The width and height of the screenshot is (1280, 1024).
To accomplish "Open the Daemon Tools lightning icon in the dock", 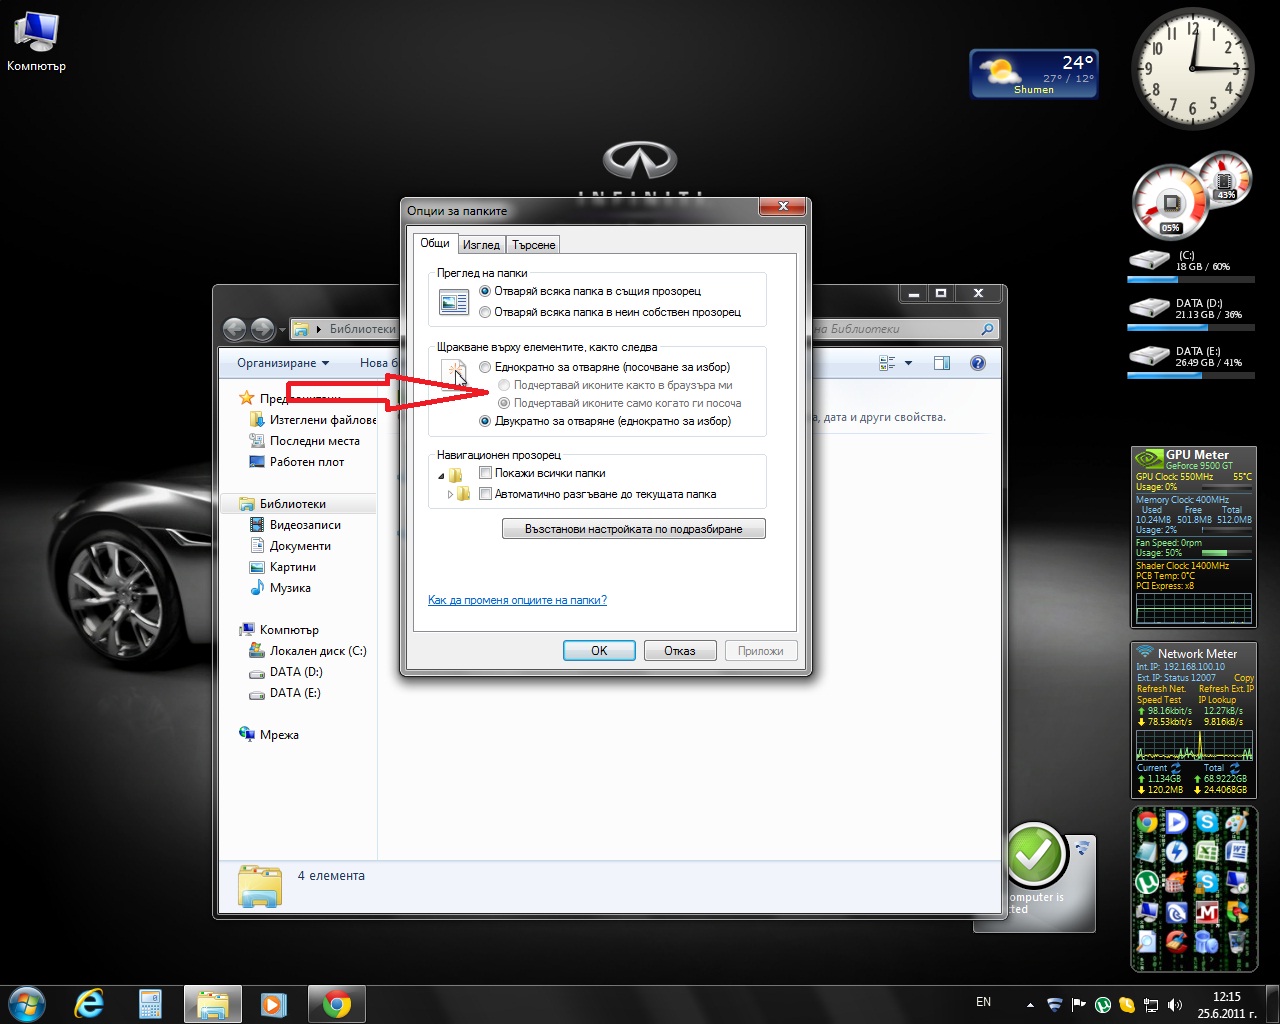I will (x=1177, y=852).
